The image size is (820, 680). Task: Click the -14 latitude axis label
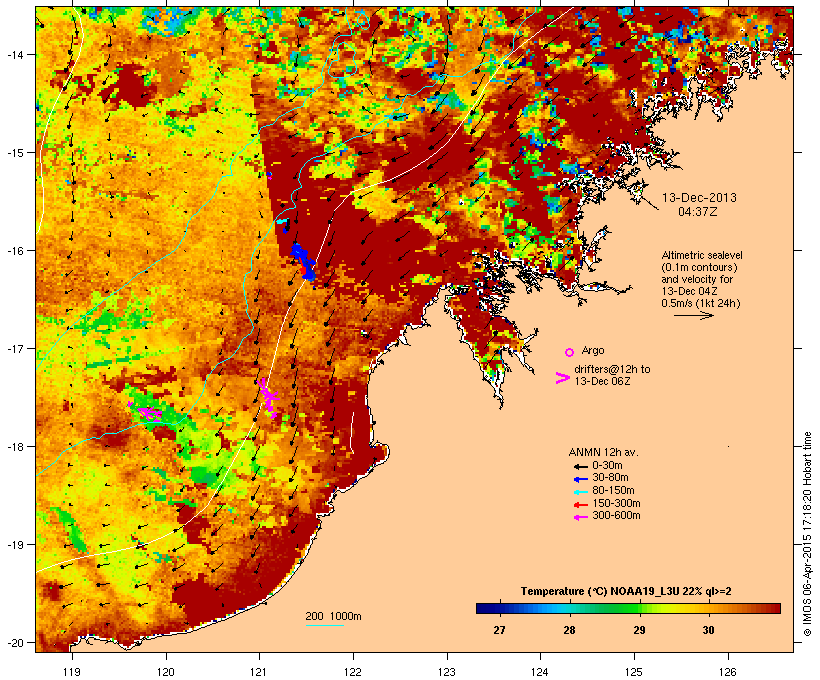15,54
